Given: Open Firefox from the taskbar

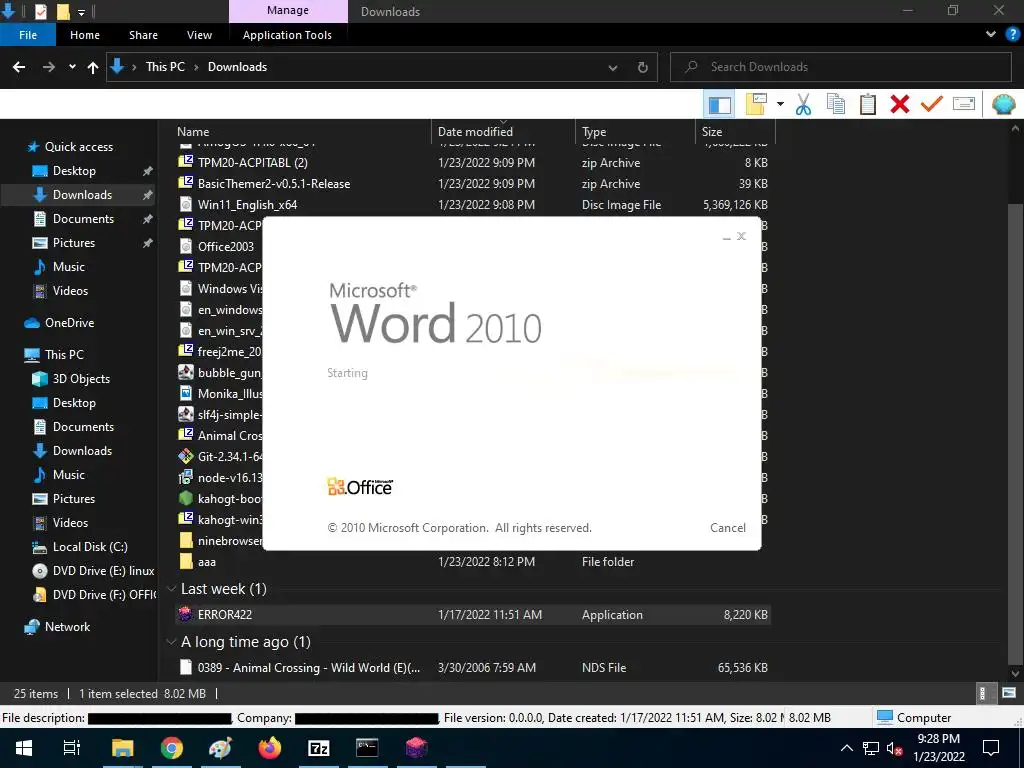Looking at the screenshot, I should (269, 748).
